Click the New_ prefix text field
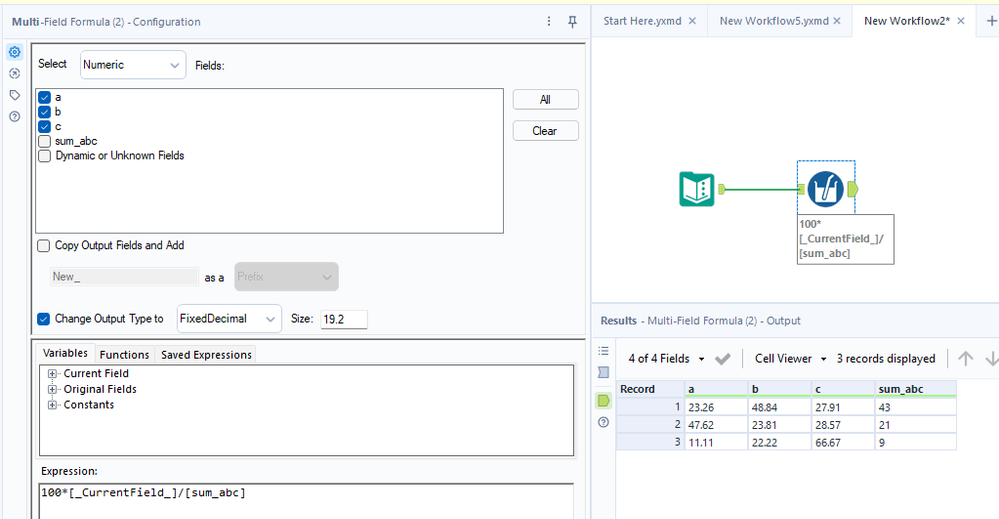The height and width of the screenshot is (519, 999). point(124,277)
